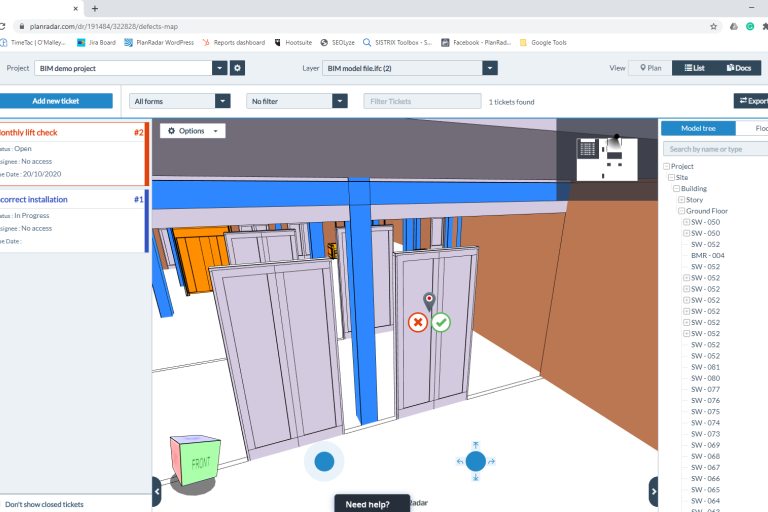This screenshot has height=512, width=768.
Task: View site info via address lock icon
Action: point(22,26)
